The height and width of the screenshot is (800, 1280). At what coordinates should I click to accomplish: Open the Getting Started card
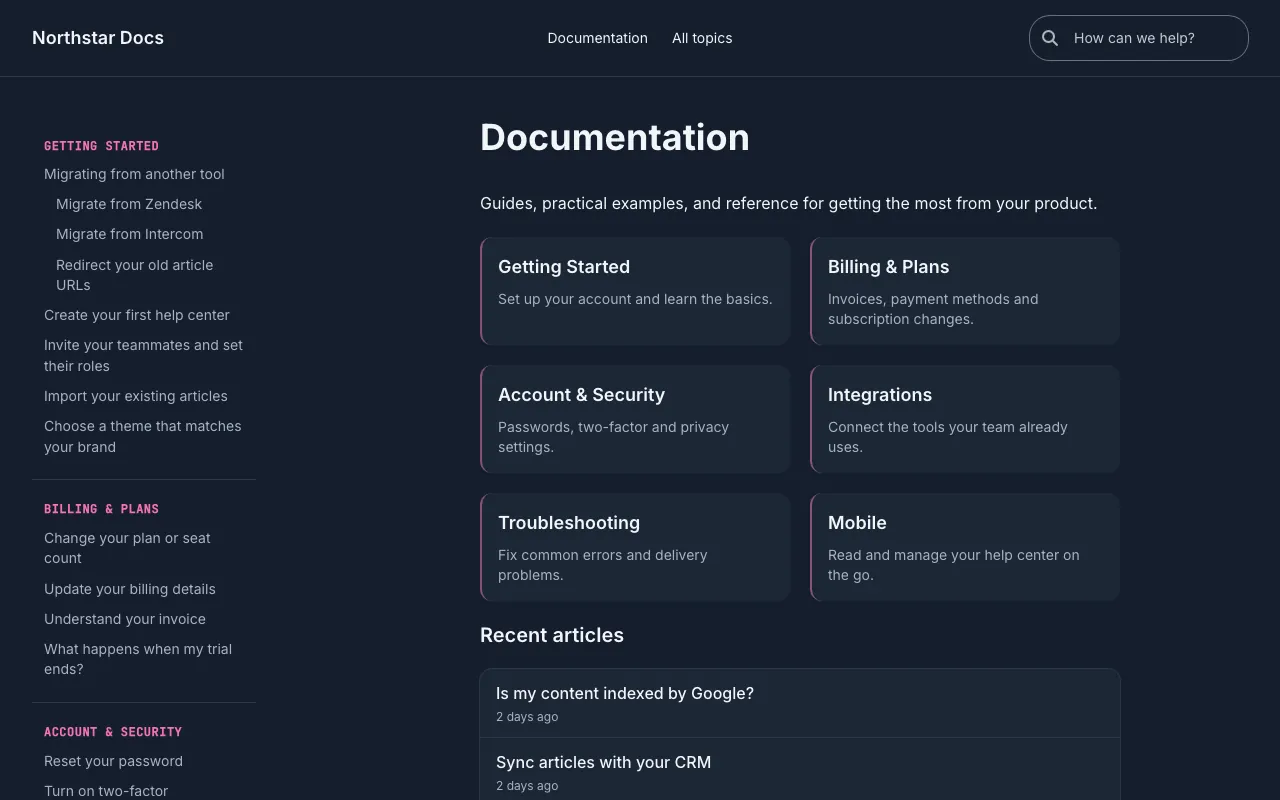point(635,291)
